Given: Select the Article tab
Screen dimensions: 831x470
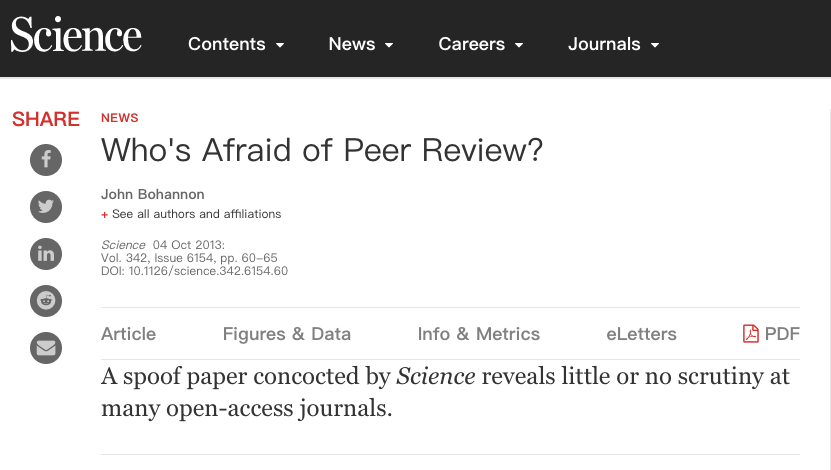Looking at the screenshot, I should [x=128, y=334].
